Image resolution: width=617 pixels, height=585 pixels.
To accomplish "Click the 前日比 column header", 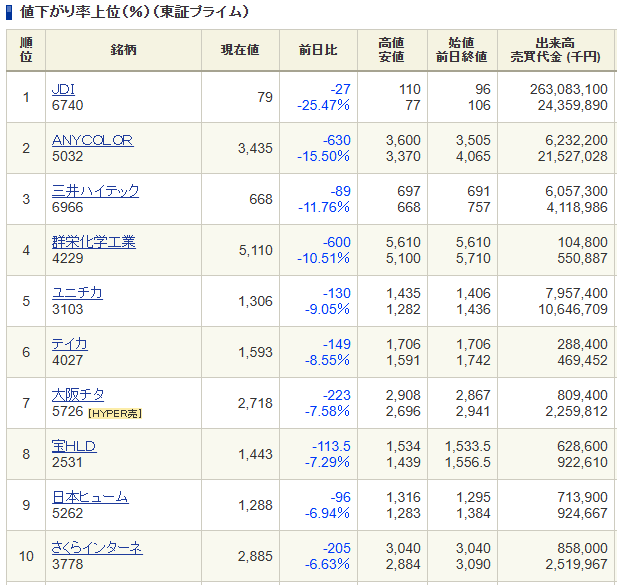I will pos(318,50).
